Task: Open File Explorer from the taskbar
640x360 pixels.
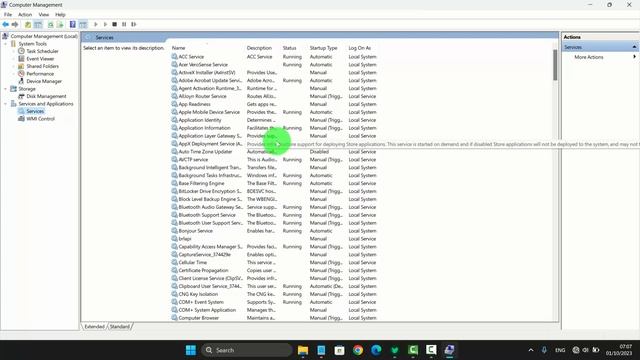Action: point(303,350)
